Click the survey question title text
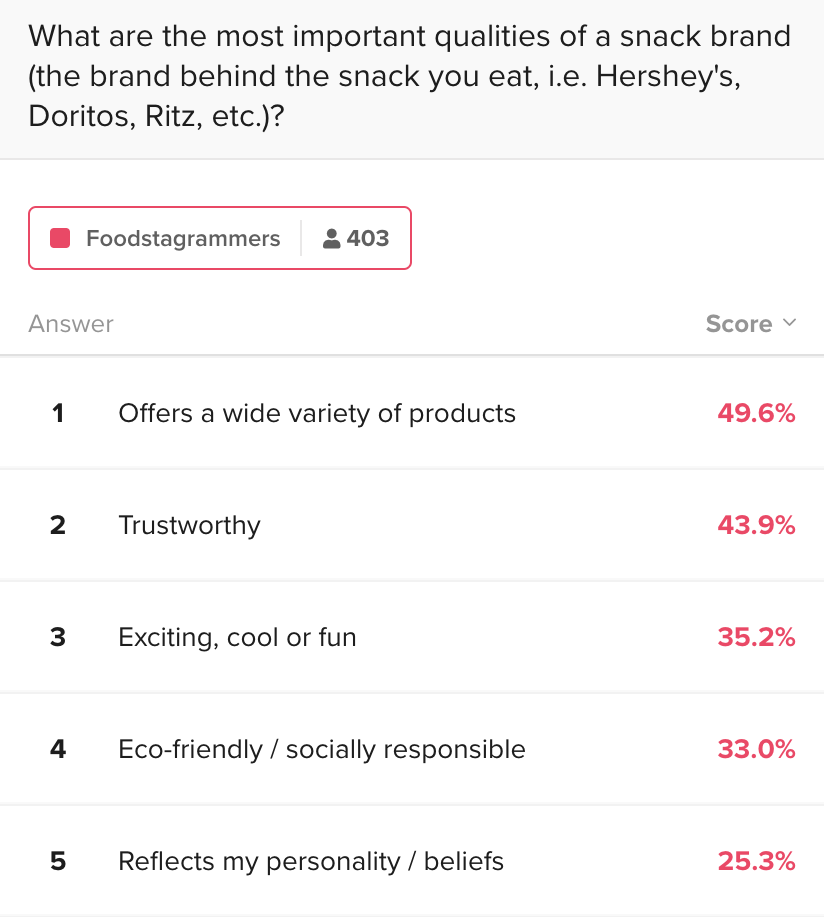Image resolution: width=824 pixels, height=917 pixels. pyautogui.click(x=409, y=76)
